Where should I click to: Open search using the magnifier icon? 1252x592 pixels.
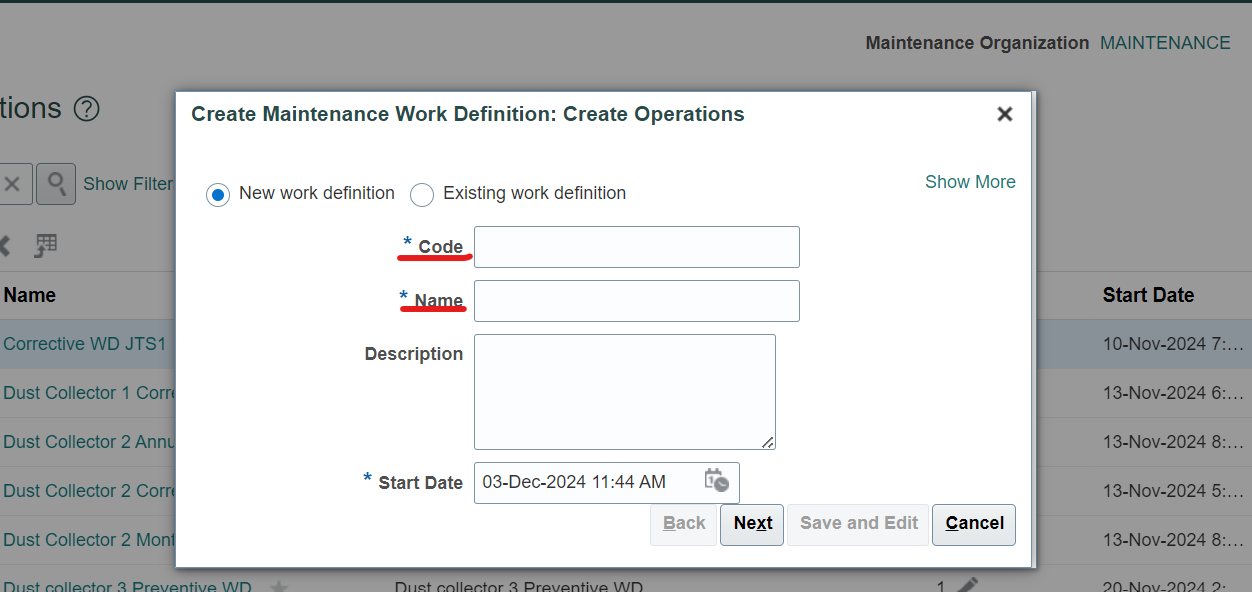tap(55, 183)
